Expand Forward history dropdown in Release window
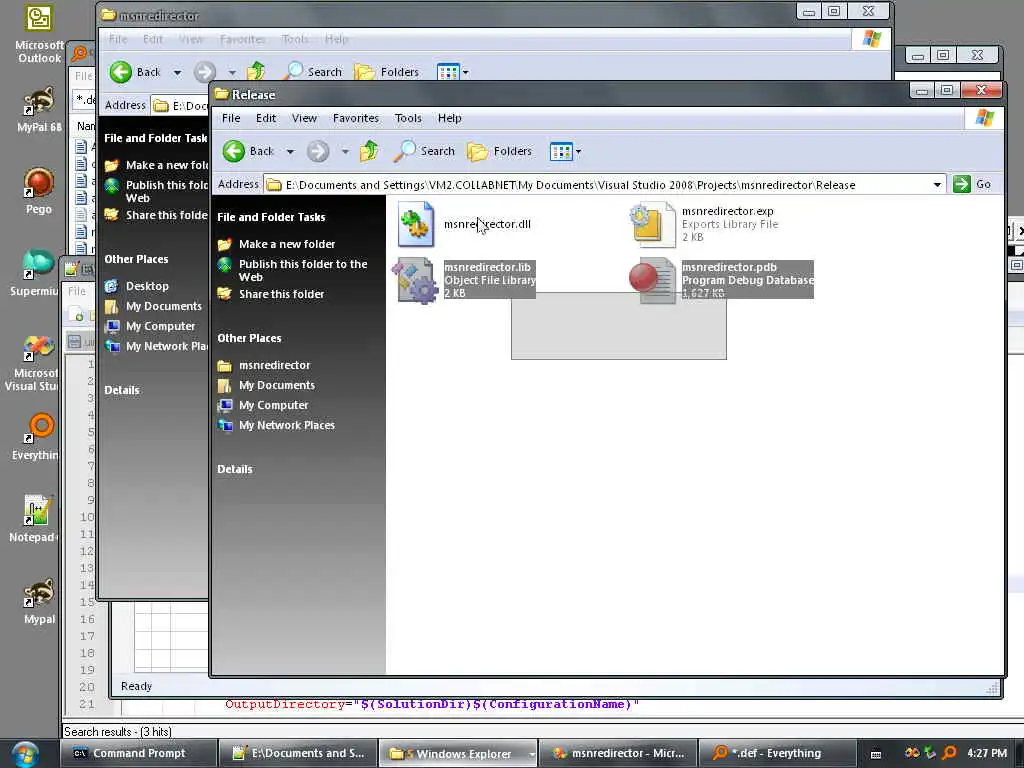 tap(345, 152)
